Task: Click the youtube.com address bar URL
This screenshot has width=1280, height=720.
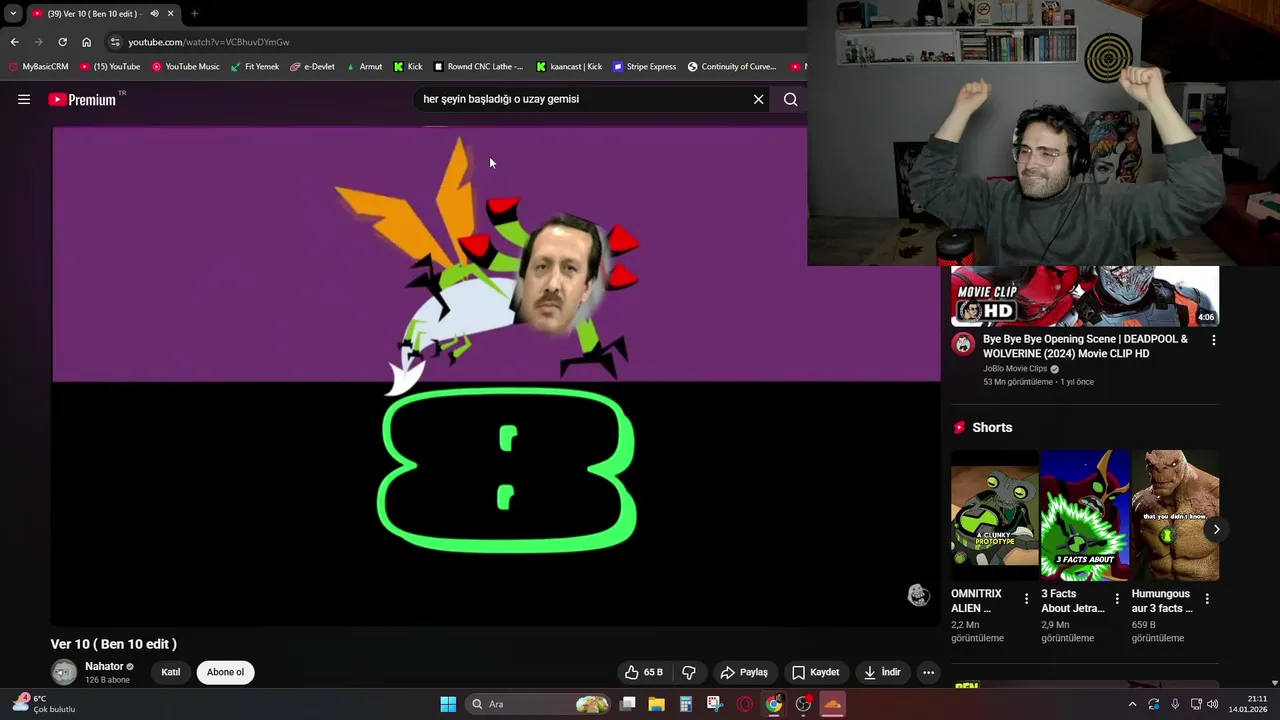Action: [209, 42]
